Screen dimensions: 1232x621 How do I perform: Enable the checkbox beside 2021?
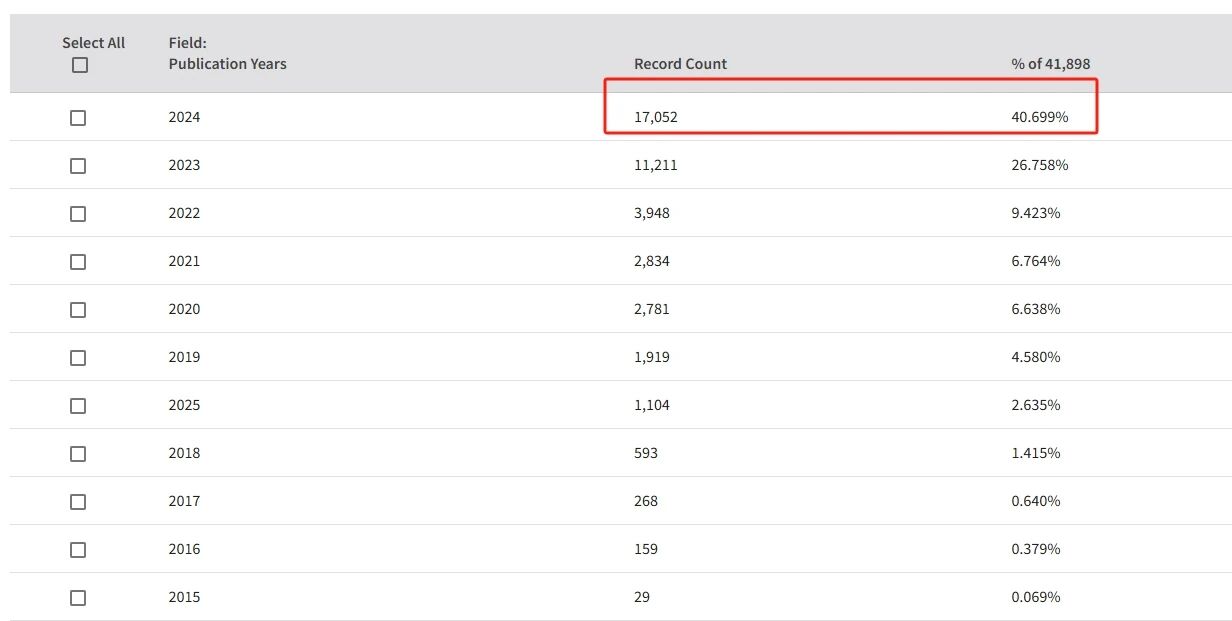coord(78,262)
